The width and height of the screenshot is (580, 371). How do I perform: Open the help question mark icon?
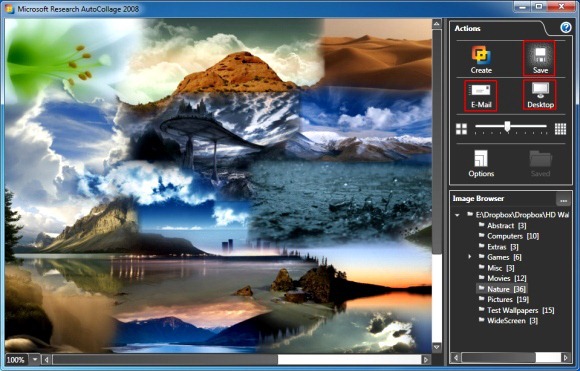pos(566,27)
